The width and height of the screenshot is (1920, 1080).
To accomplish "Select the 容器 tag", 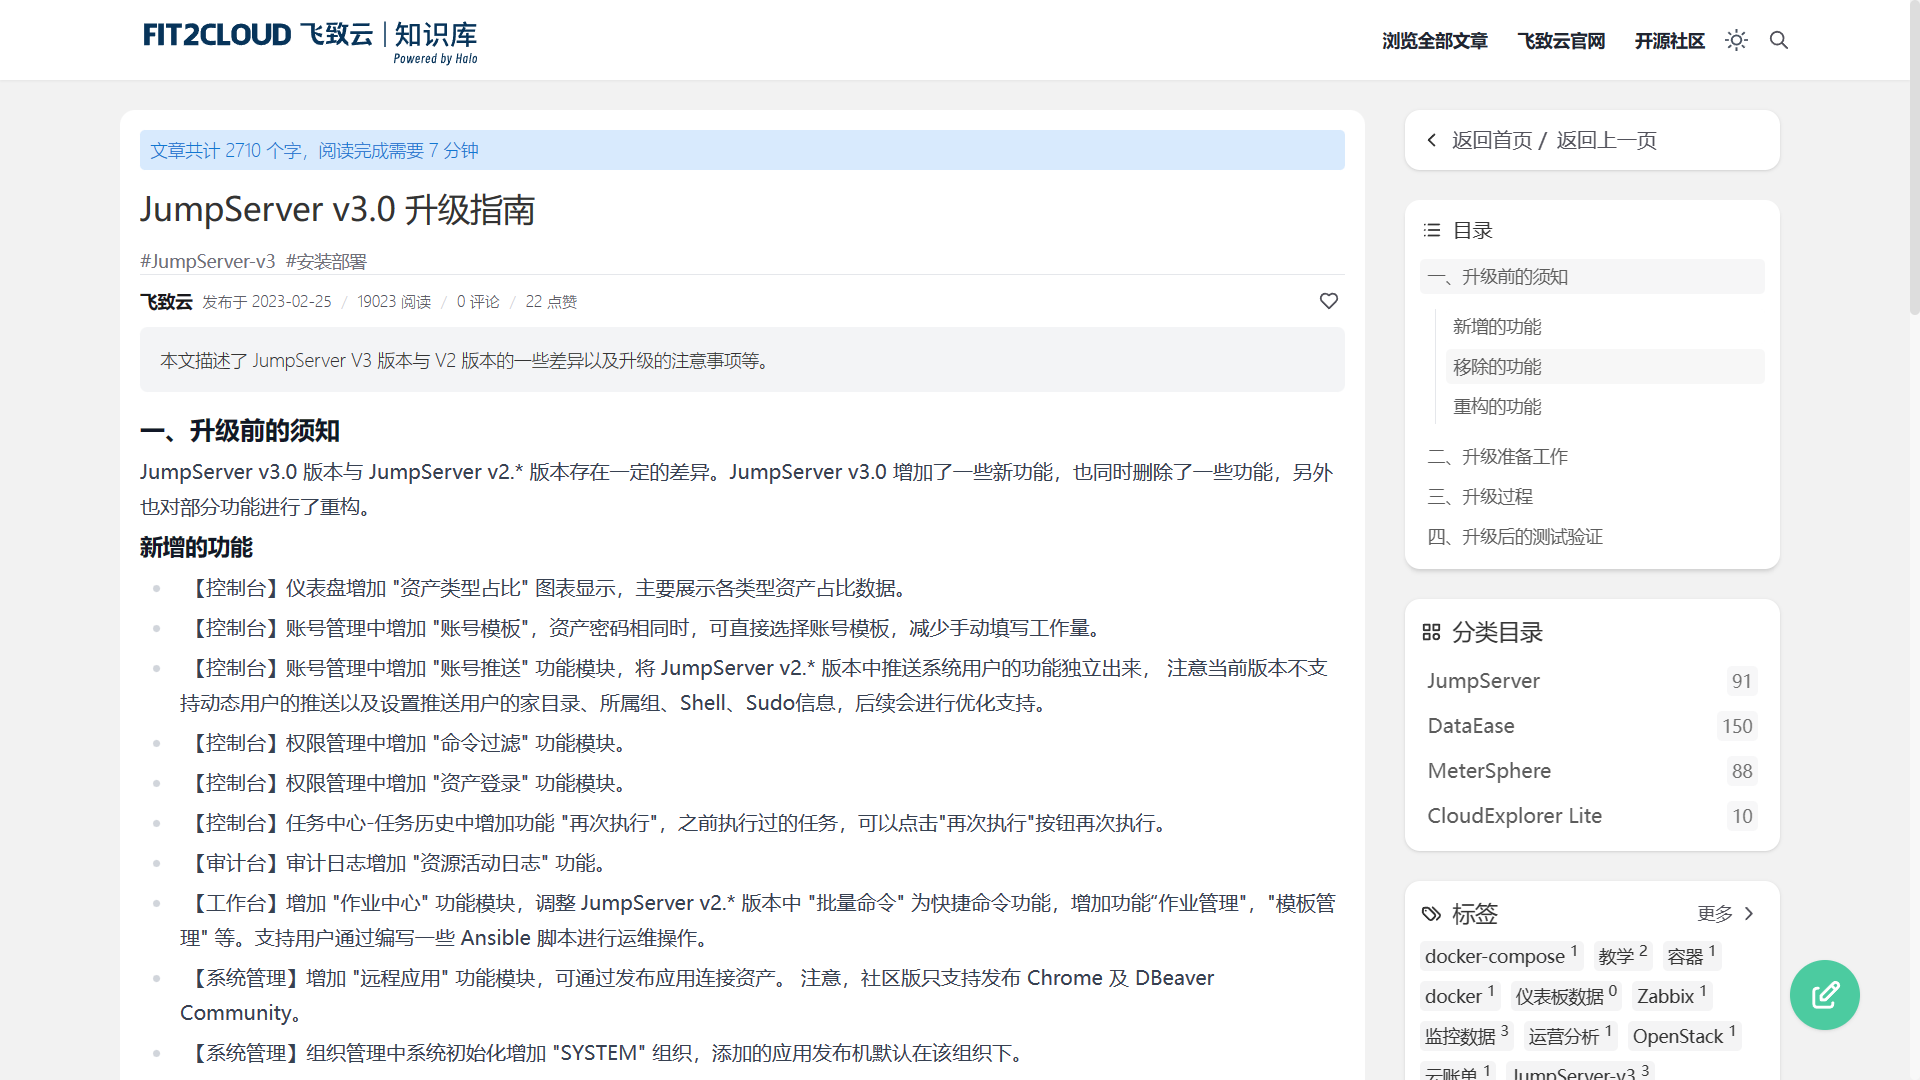I will point(1691,956).
